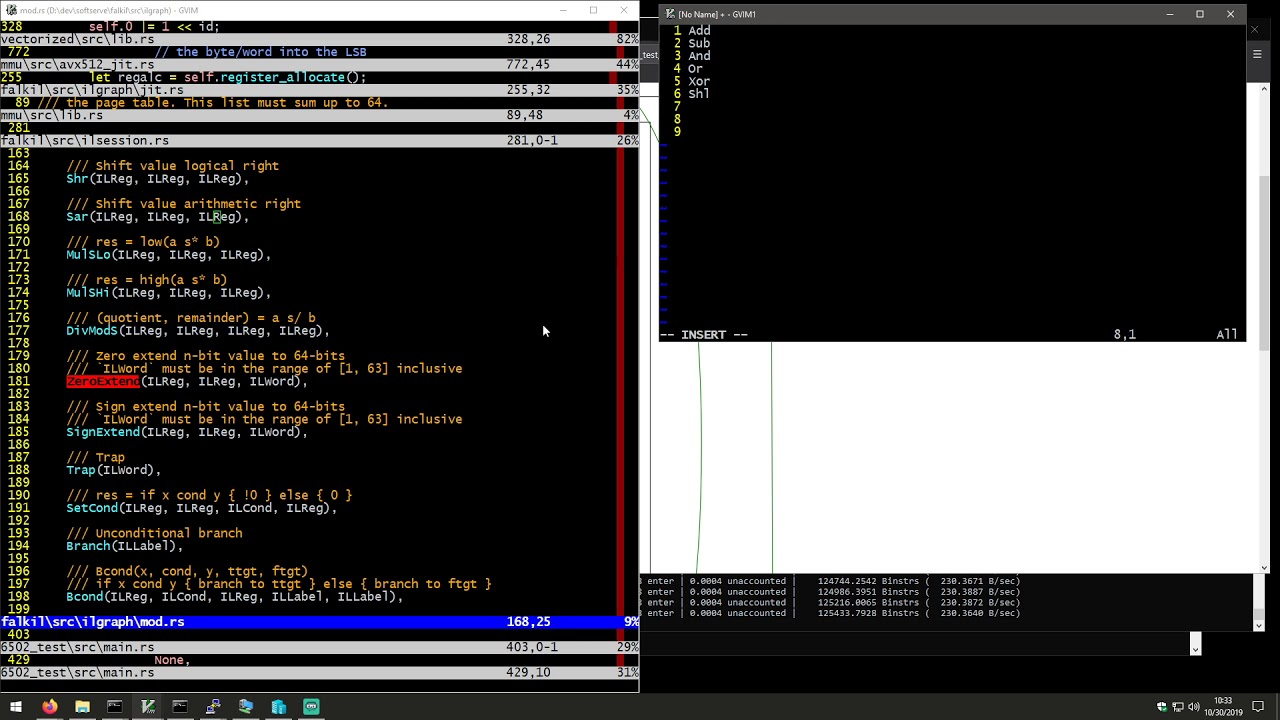The width and height of the screenshot is (1280, 720).
Task: Click the 'Shr(ILReg, ILReg, ILReg),' line
Action: click(158, 179)
